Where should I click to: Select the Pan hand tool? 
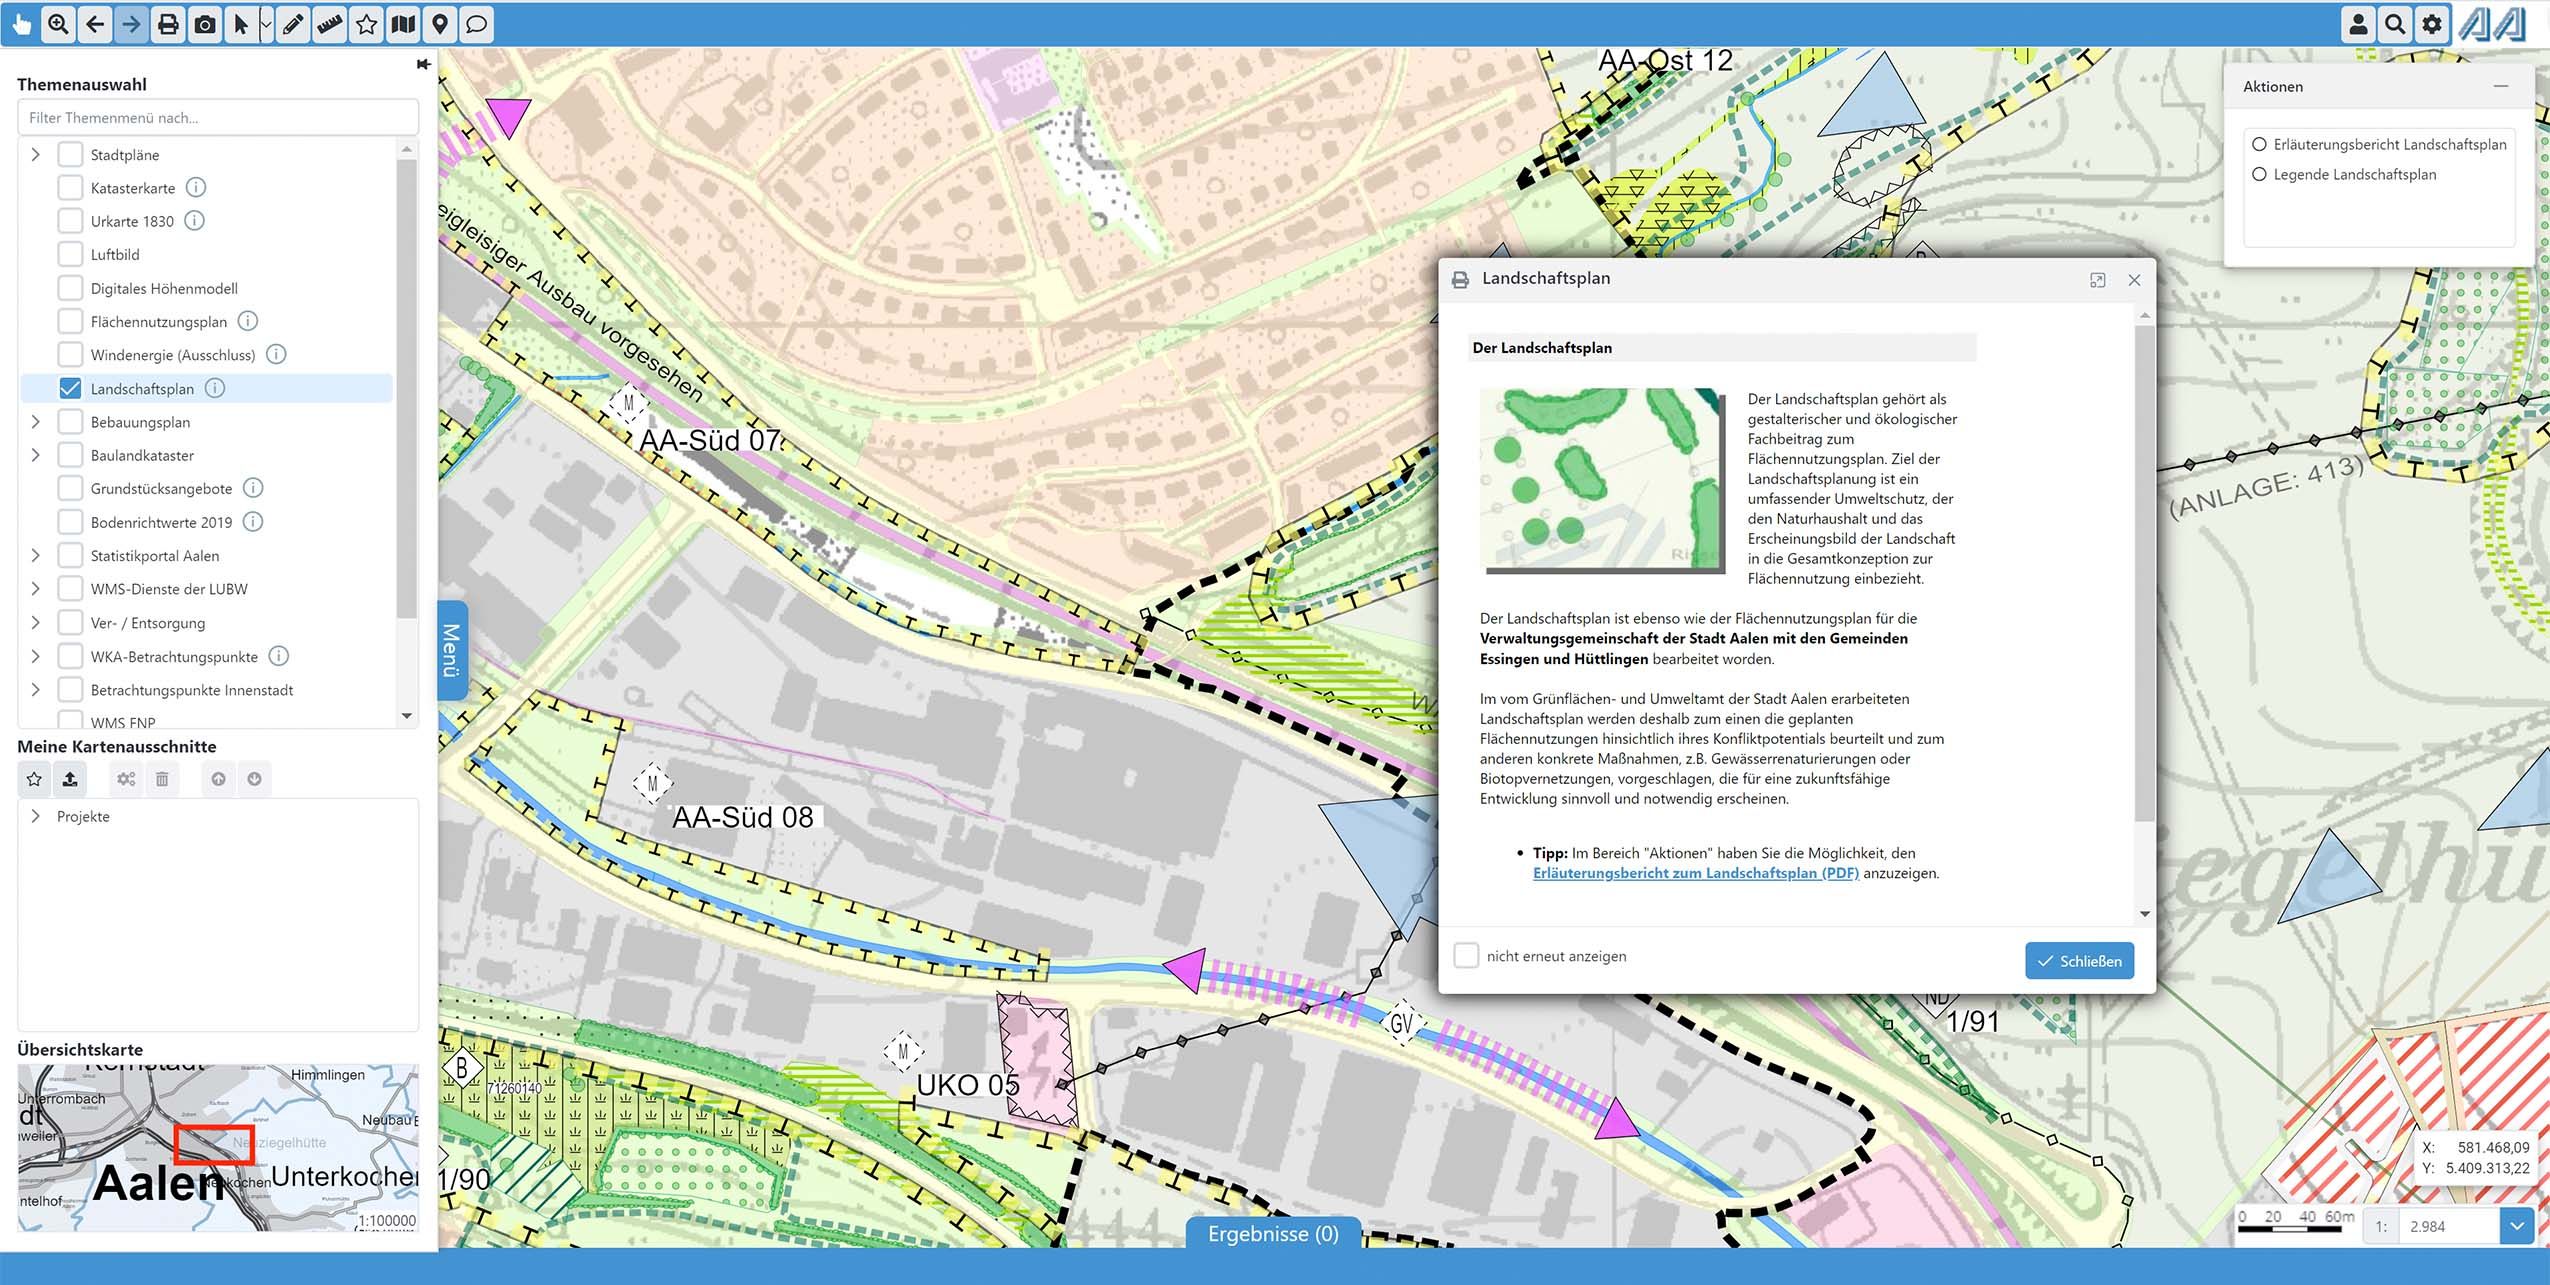[x=22, y=23]
